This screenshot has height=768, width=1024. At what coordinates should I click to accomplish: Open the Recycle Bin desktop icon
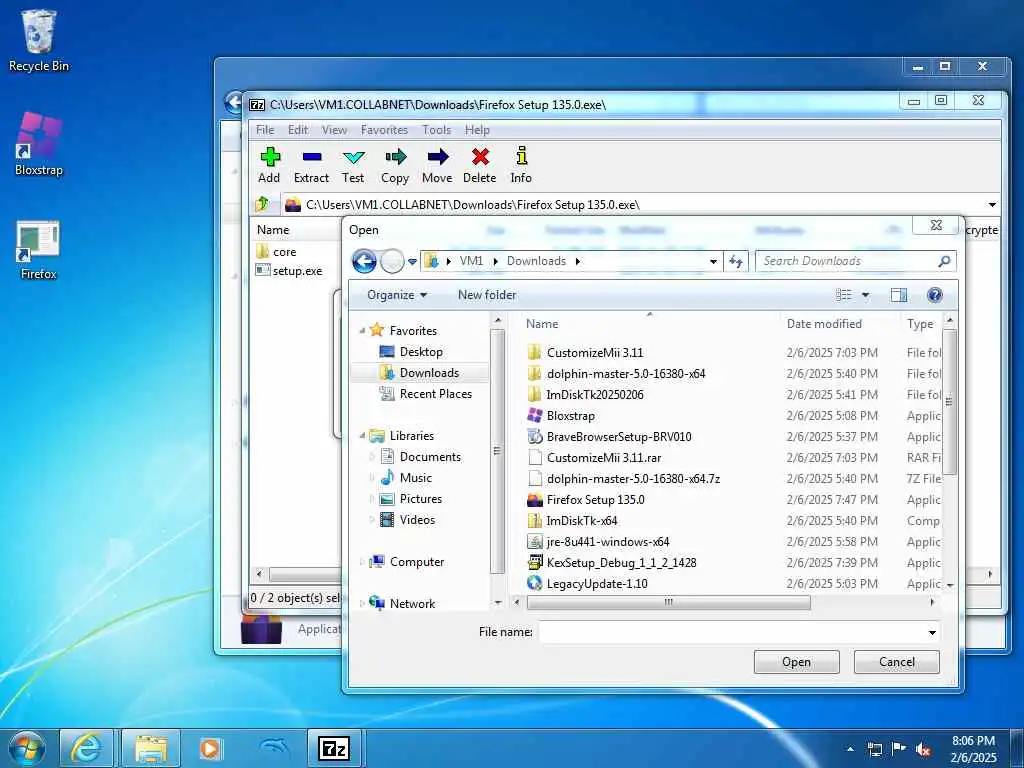point(39,40)
